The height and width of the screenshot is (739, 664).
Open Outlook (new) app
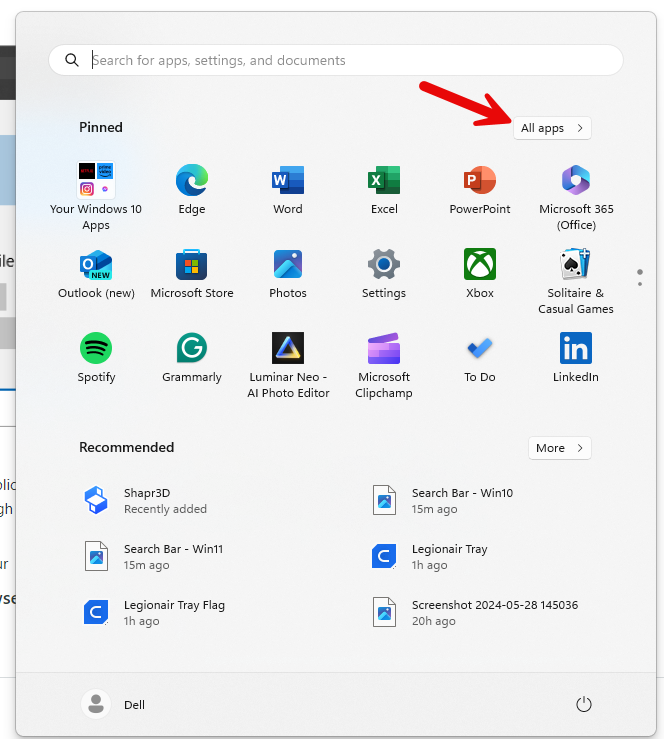pyautogui.click(x=96, y=273)
